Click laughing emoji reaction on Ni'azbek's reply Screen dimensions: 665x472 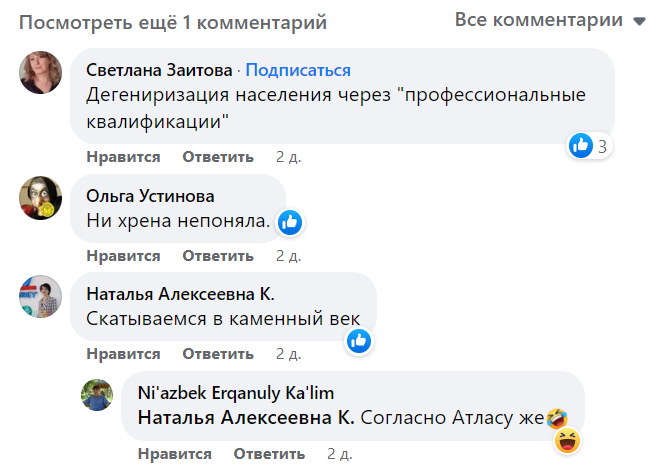(x=566, y=439)
